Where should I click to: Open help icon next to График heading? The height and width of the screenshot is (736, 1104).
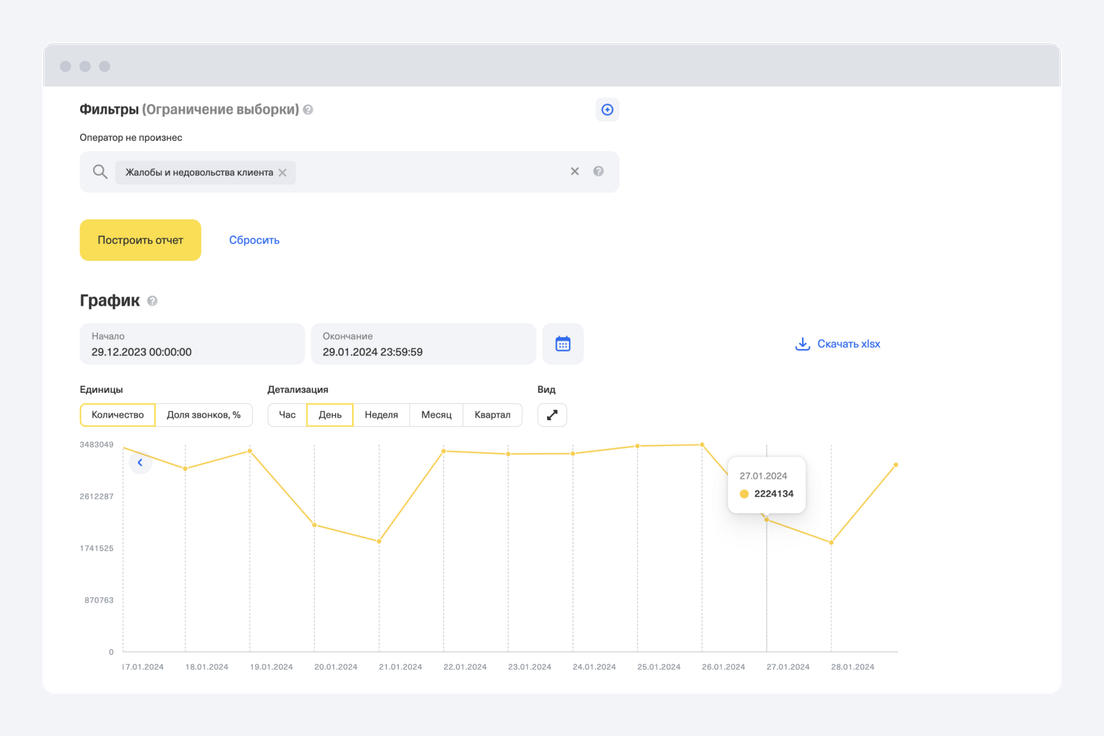[x=152, y=301]
